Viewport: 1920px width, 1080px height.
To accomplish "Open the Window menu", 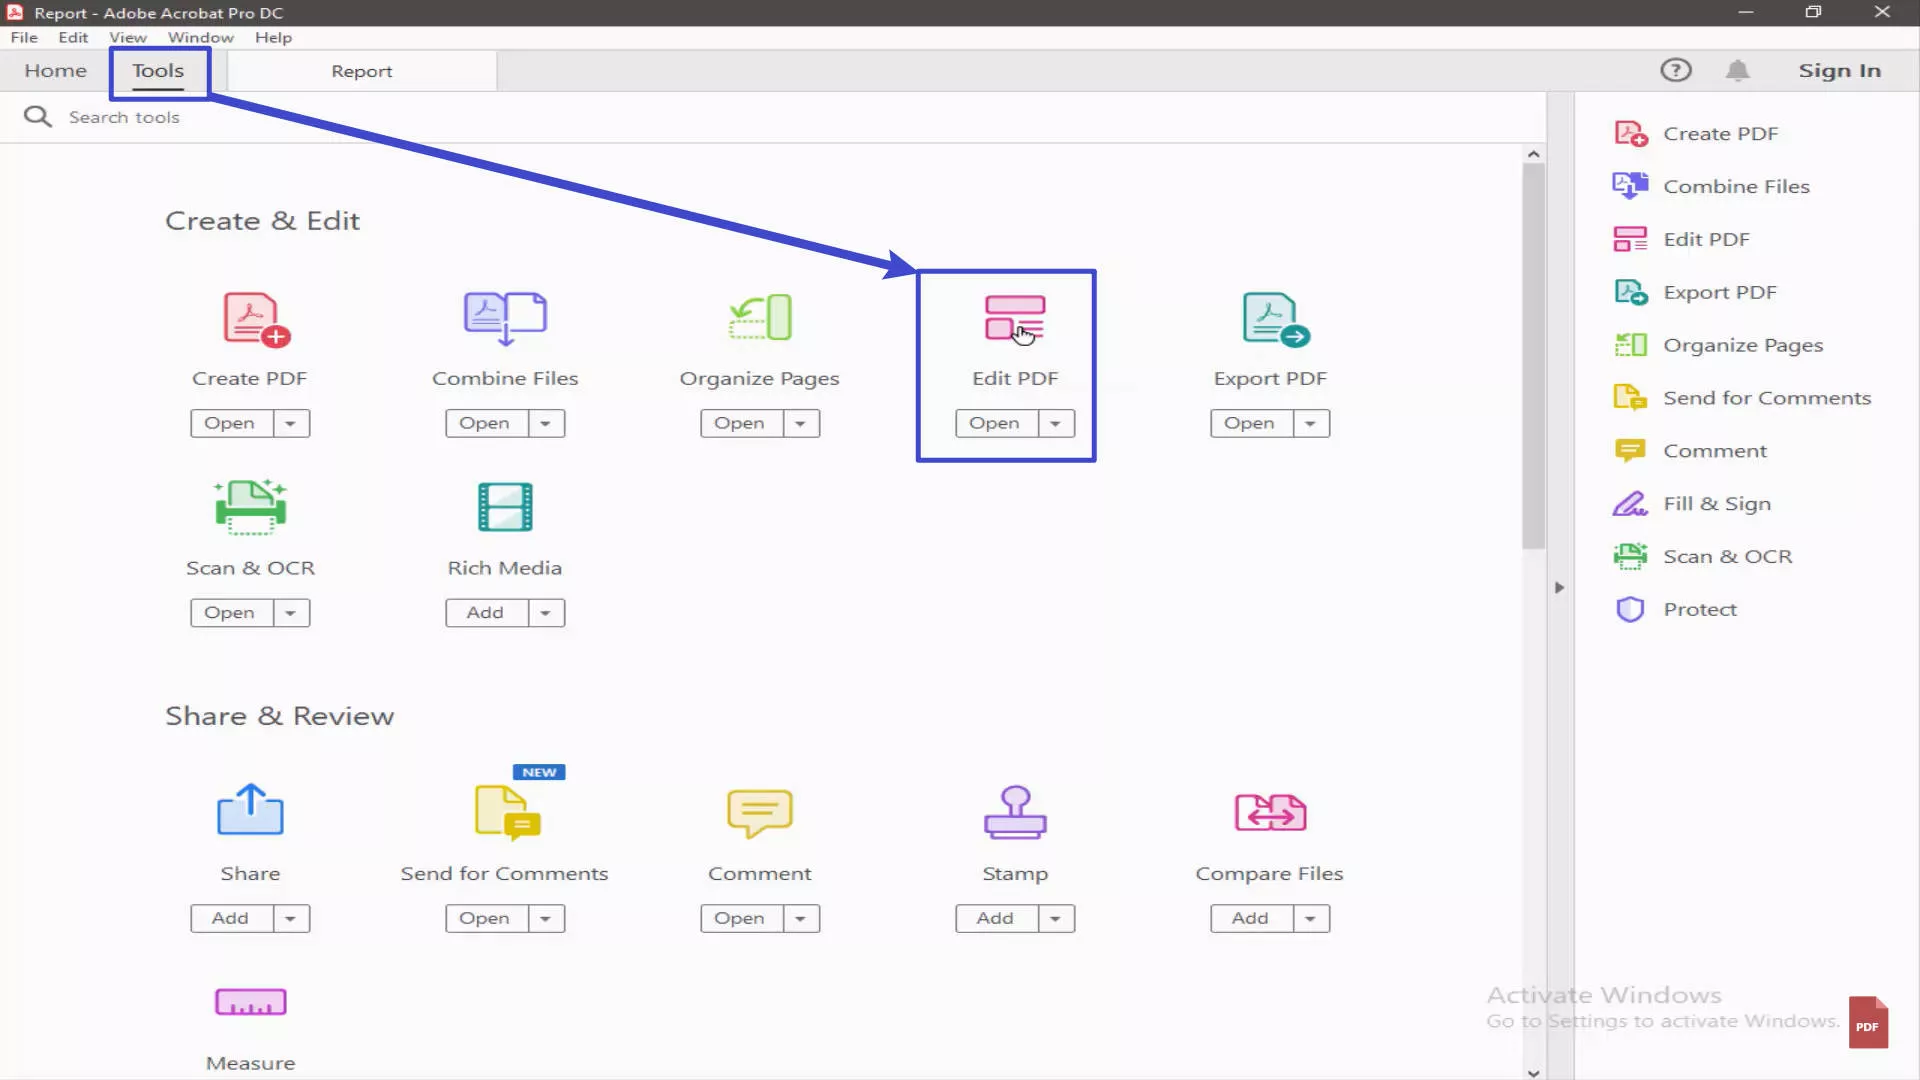I will 200,38.
